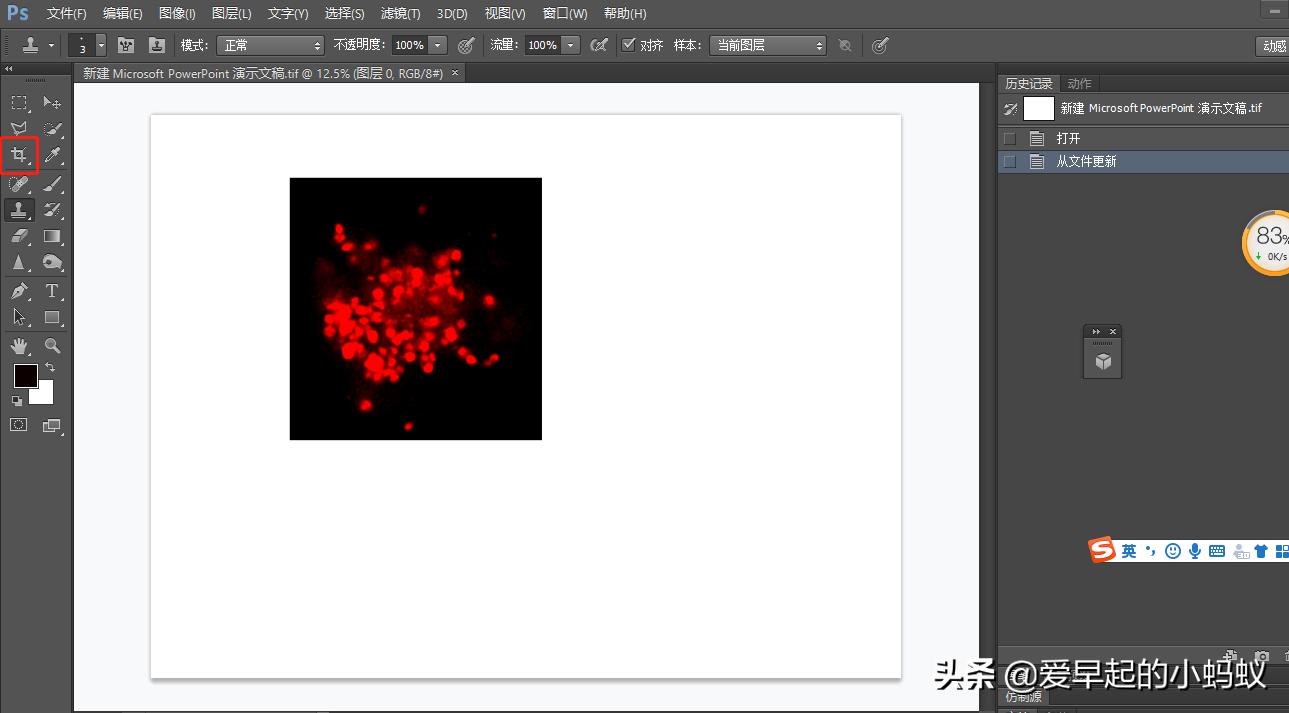The height and width of the screenshot is (713, 1289).
Task: Select the Sharpen tool
Action: (19, 263)
